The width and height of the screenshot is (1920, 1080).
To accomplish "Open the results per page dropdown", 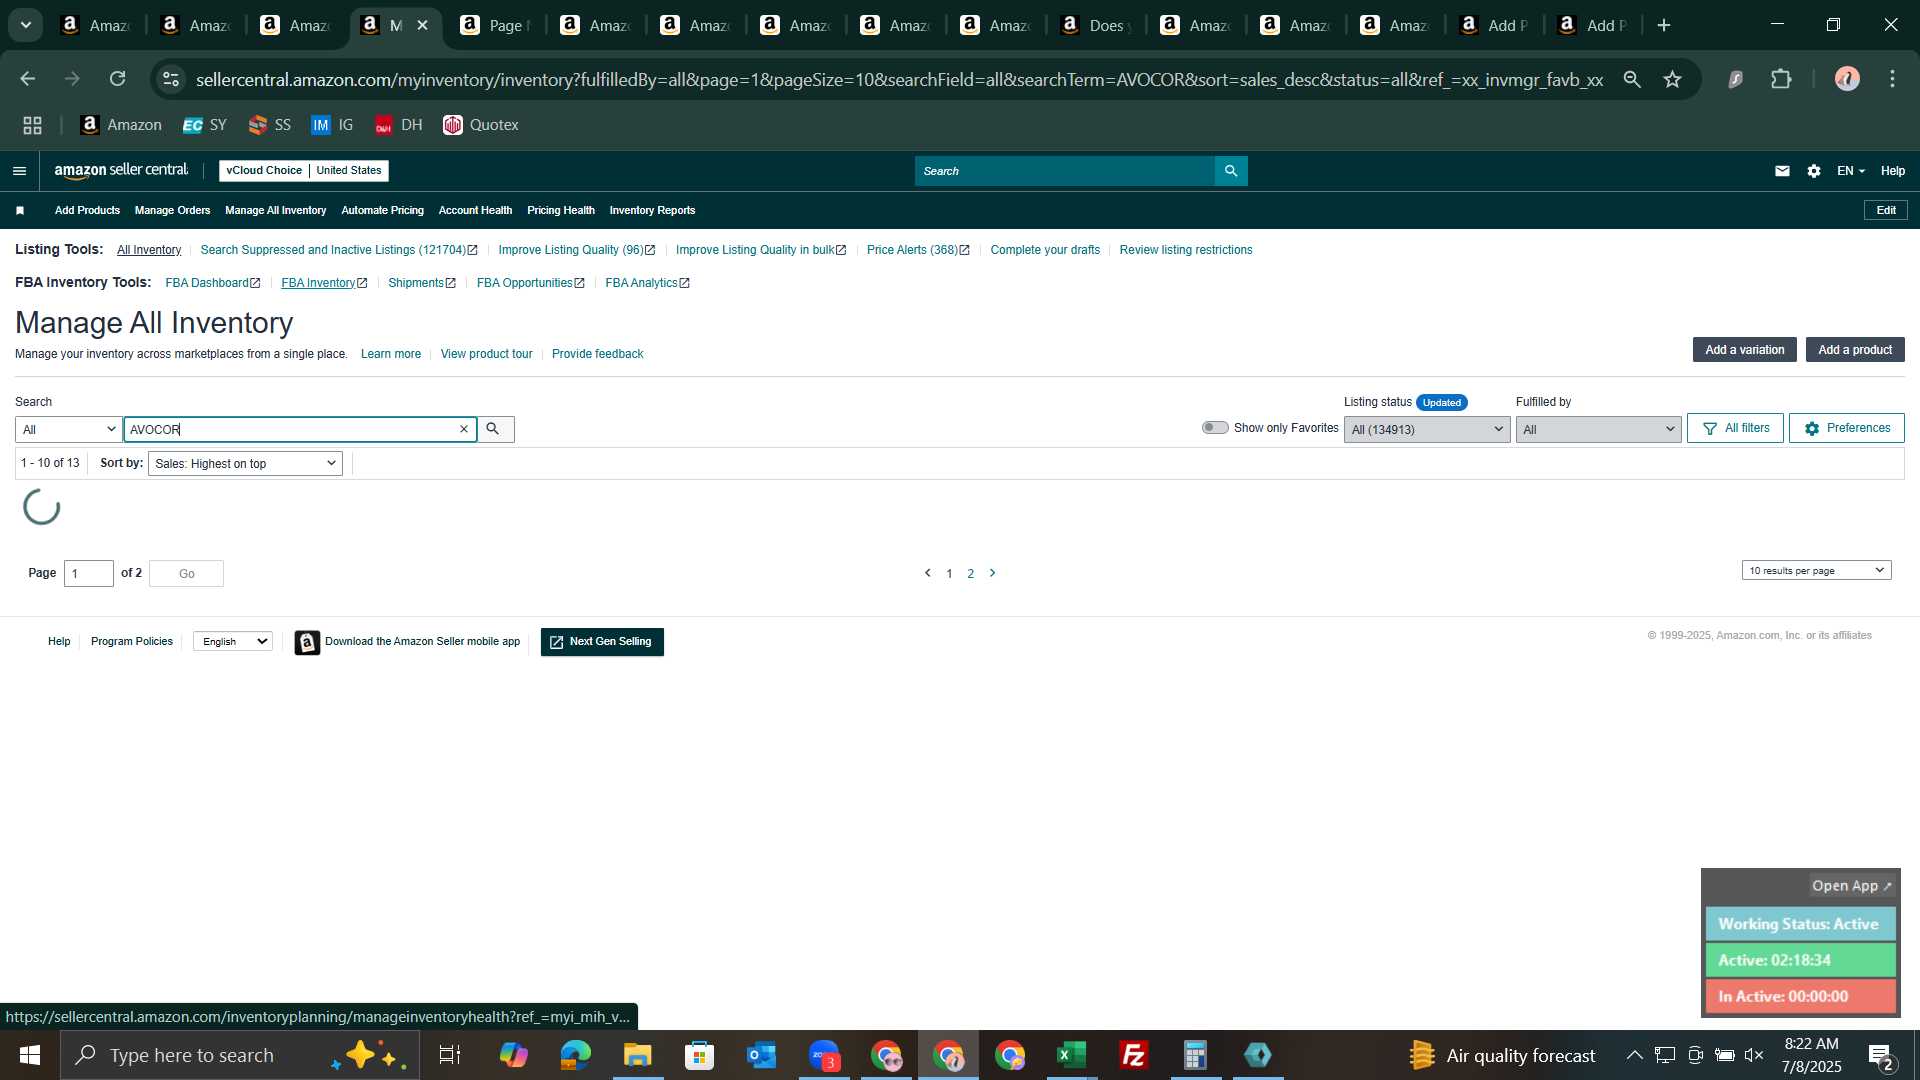I will (1816, 570).
